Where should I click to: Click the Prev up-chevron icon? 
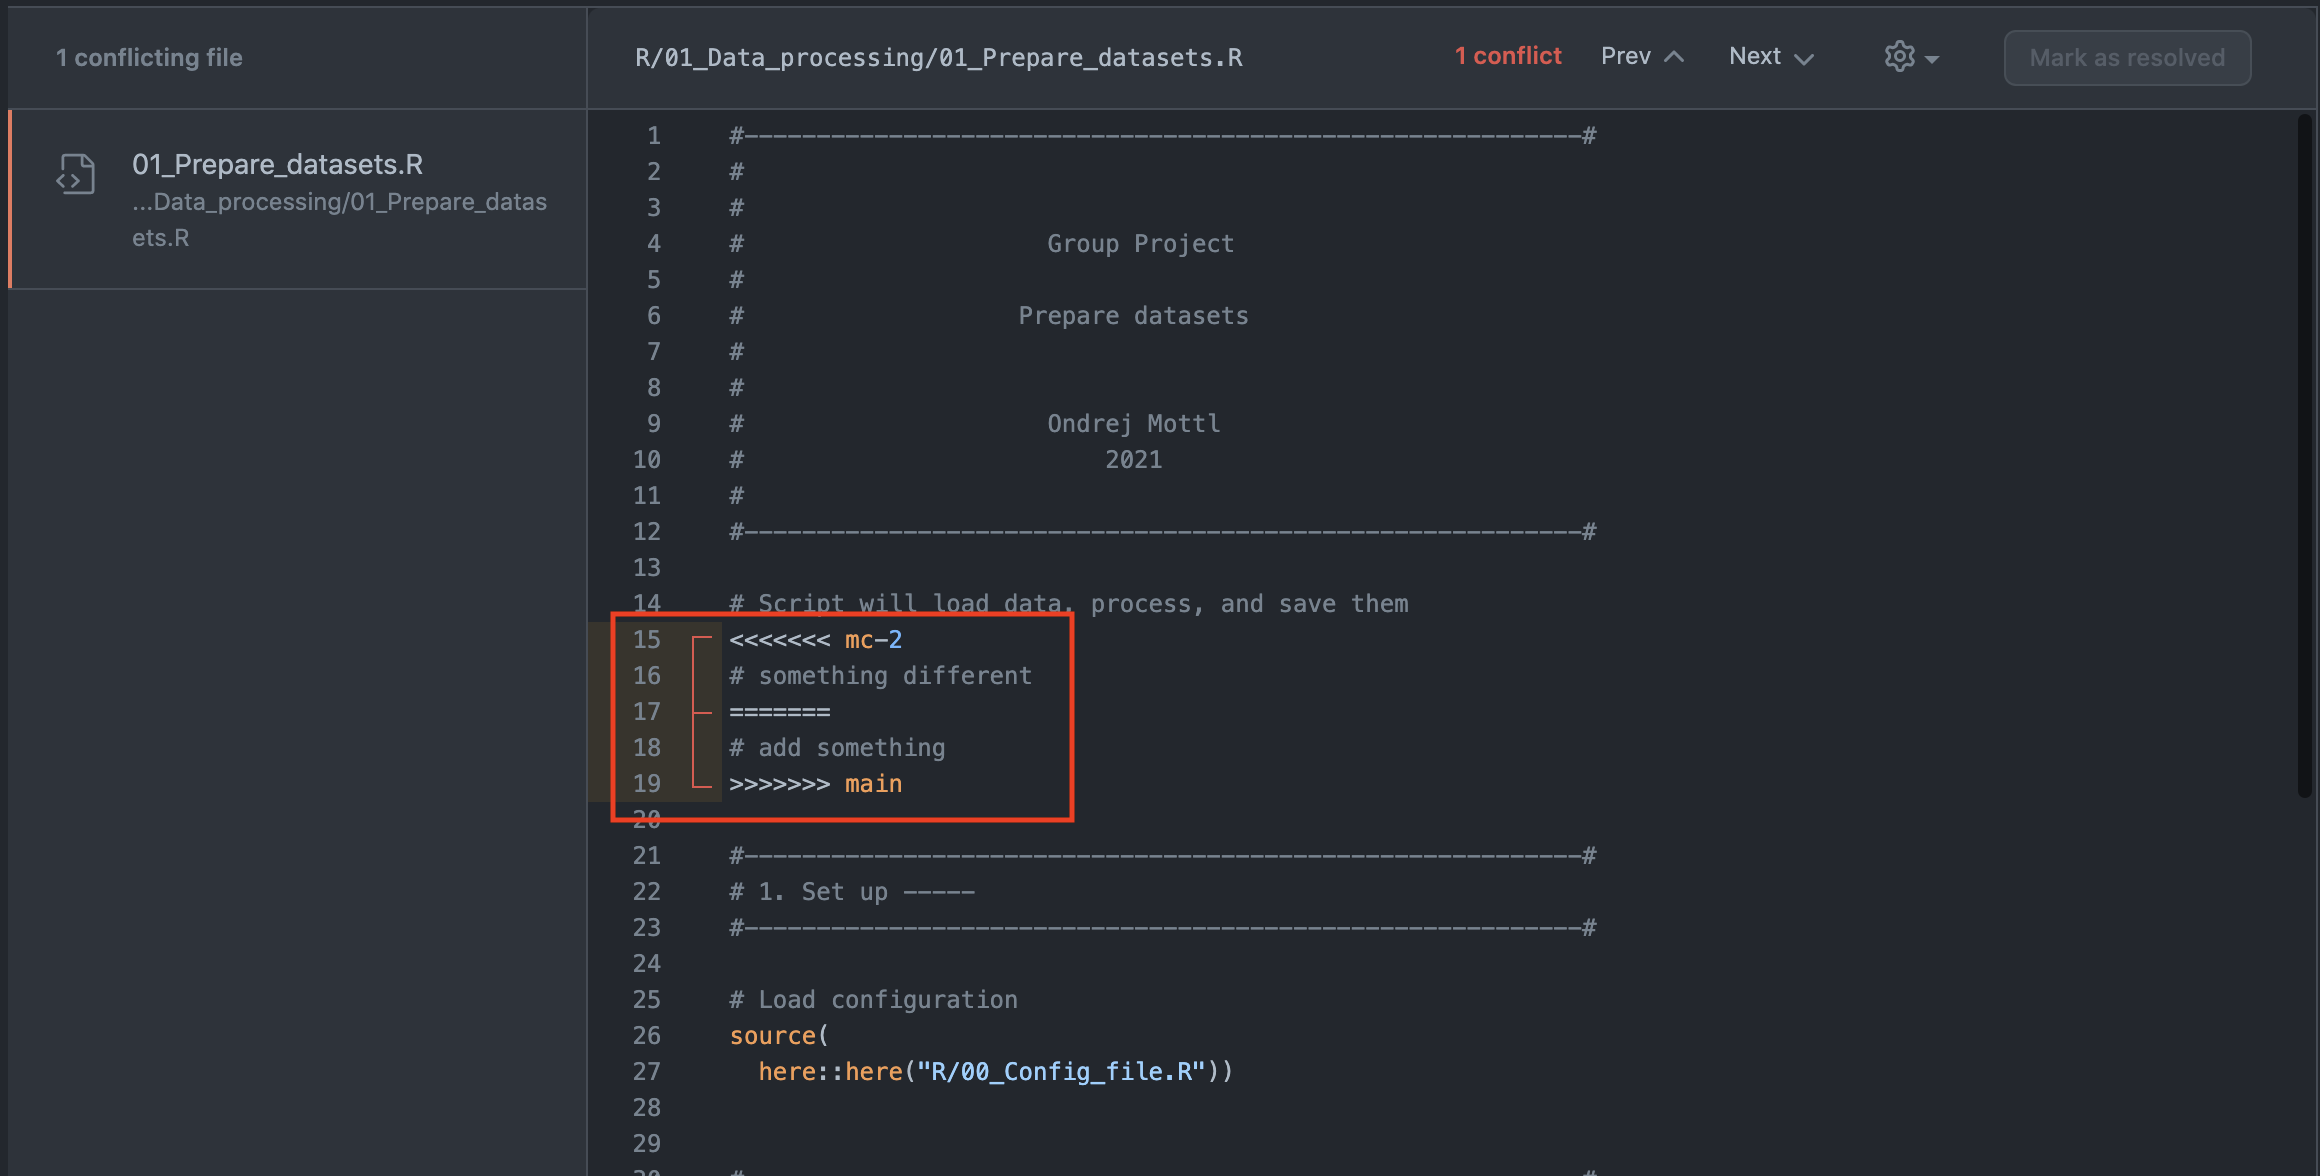click(x=1674, y=58)
